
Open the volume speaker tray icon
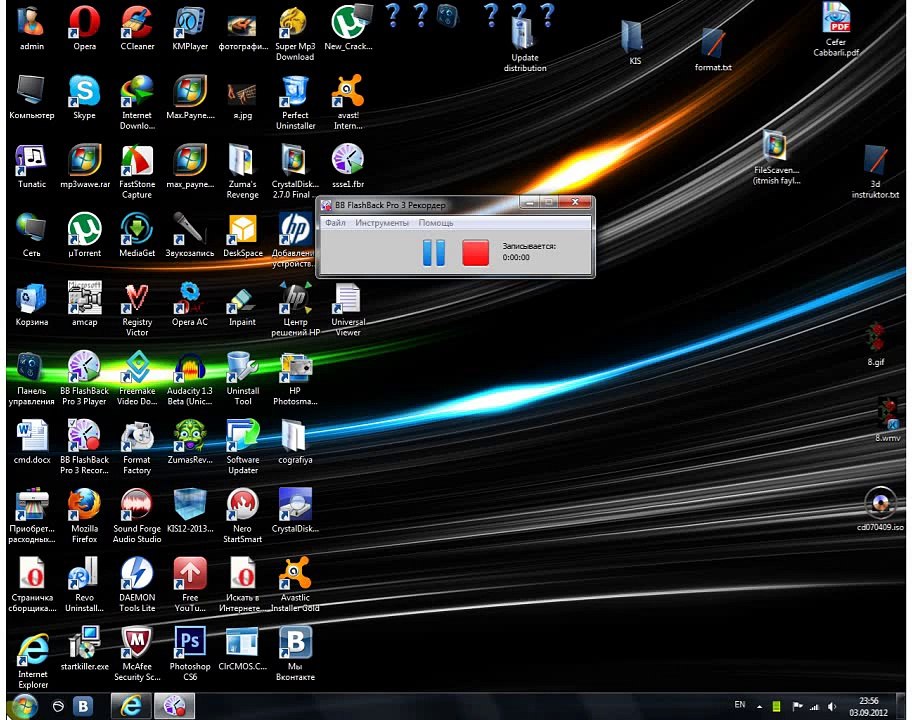[832, 707]
